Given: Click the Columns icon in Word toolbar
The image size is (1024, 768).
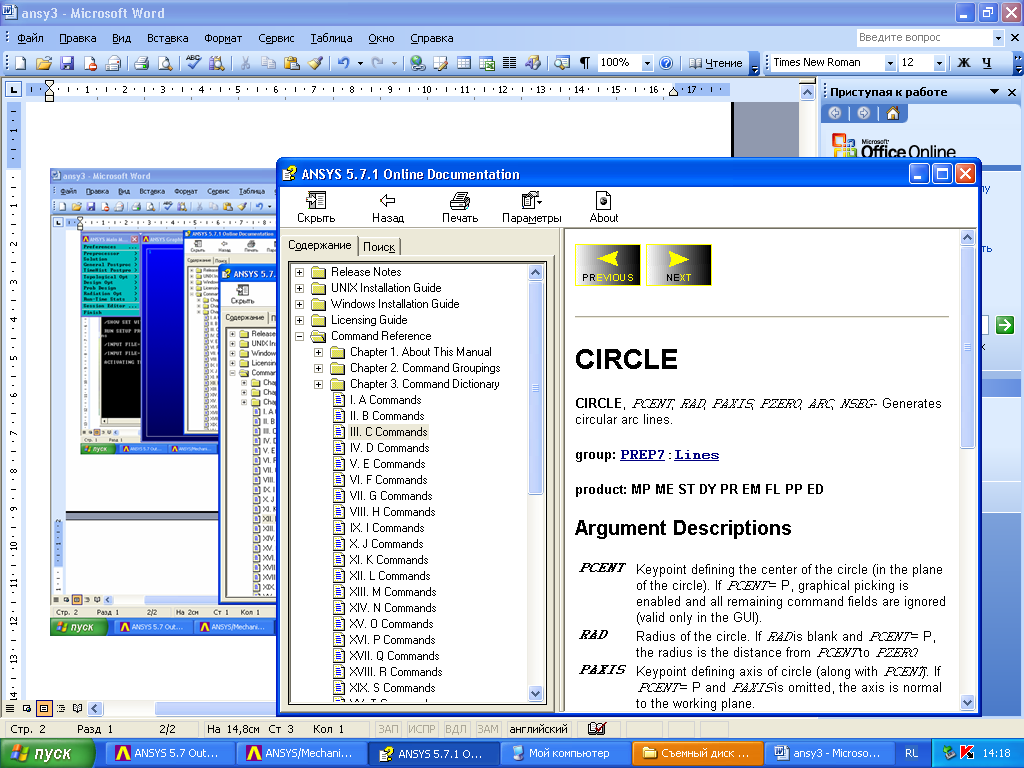Looking at the screenshot, I should (x=509, y=63).
